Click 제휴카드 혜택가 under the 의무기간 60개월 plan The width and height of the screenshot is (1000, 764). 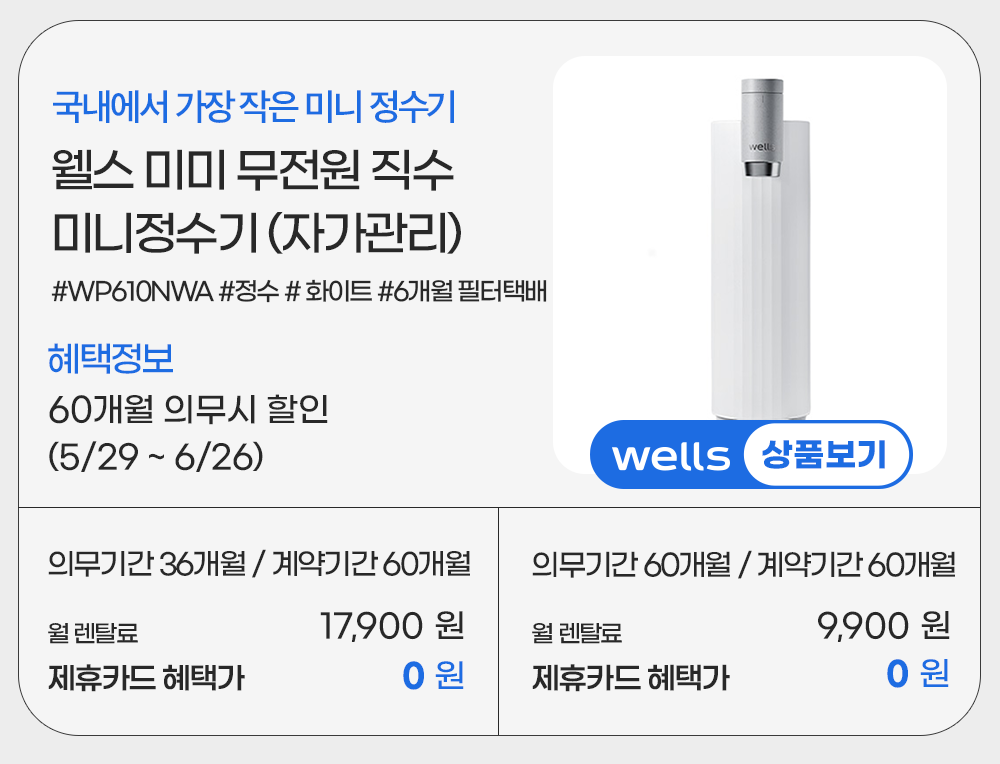[630, 679]
